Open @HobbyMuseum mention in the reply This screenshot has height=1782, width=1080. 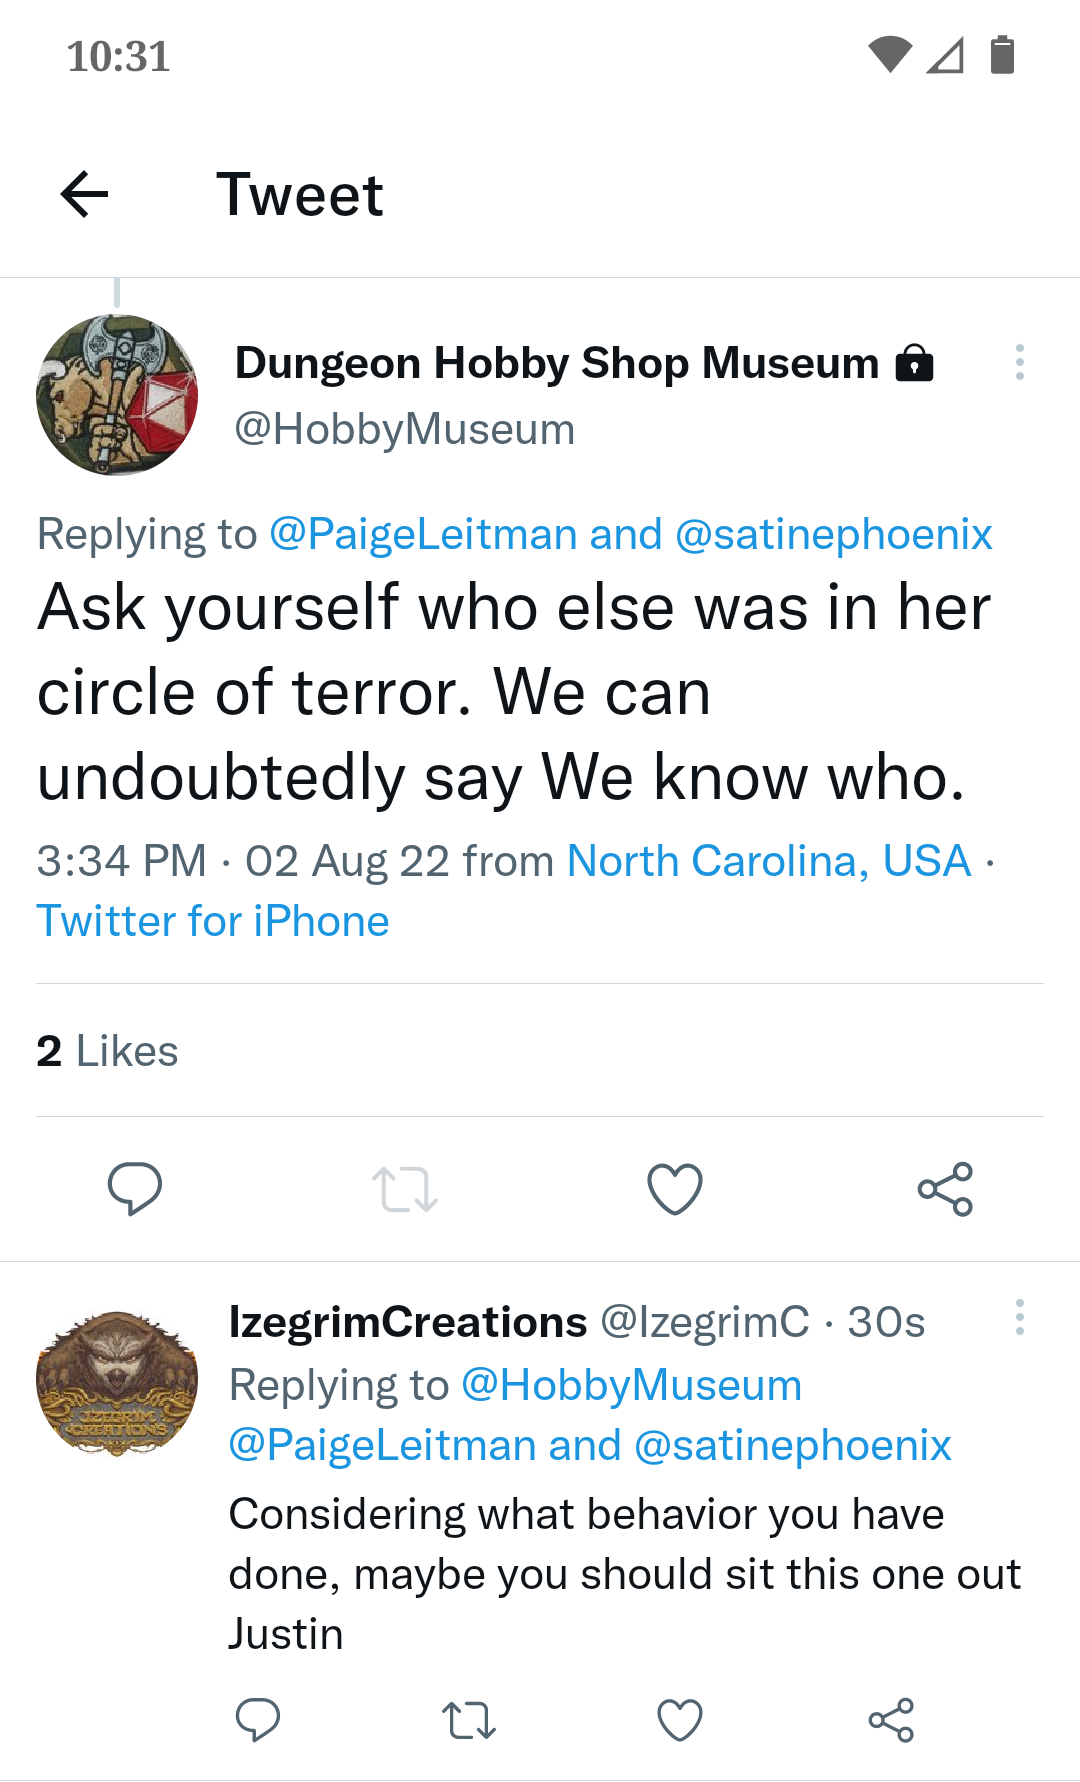631,1385
